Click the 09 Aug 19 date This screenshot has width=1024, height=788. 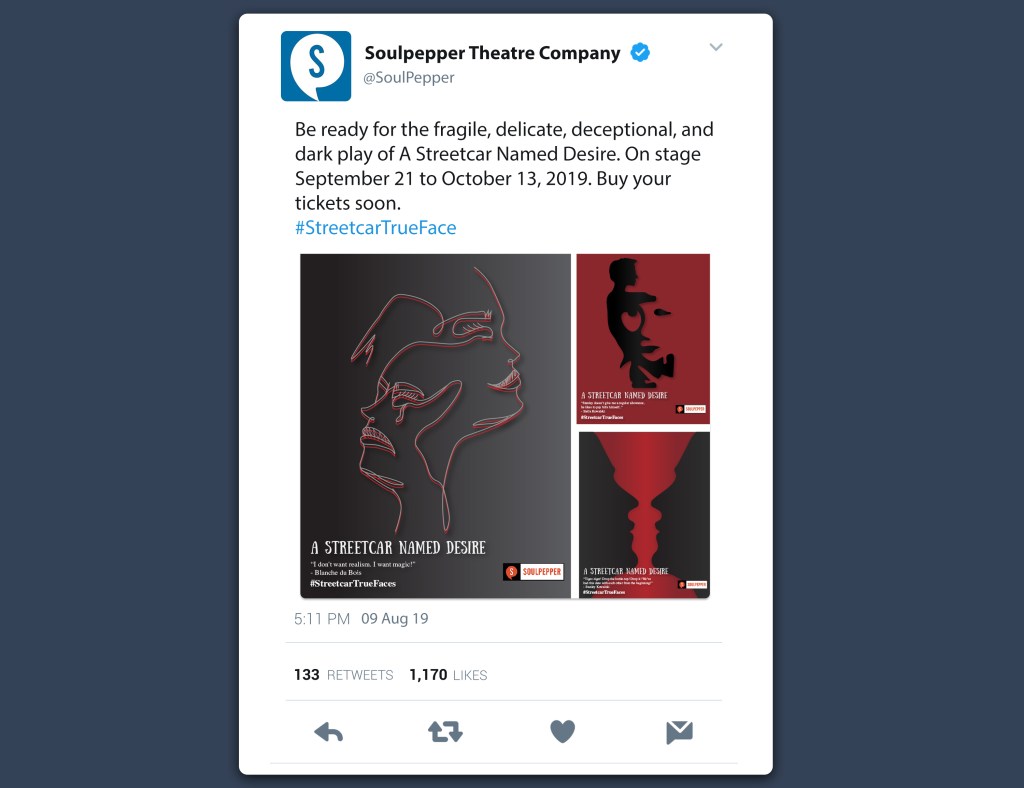(x=394, y=619)
